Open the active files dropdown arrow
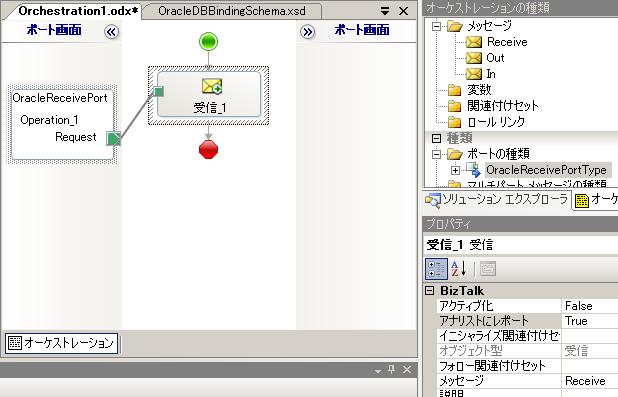618x397 pixels. 385,11
